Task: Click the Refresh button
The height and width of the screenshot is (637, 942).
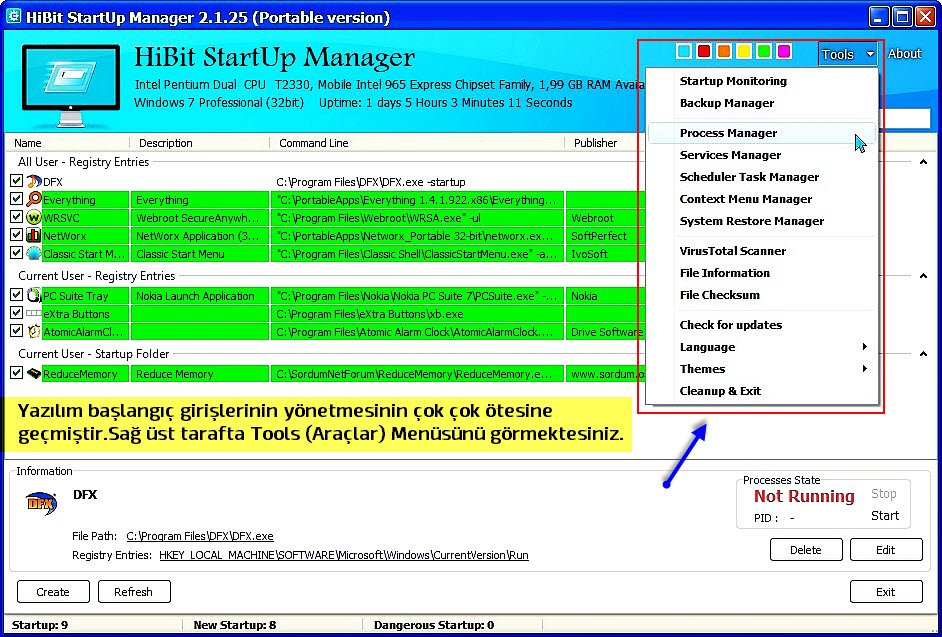Action: tap(133, 592)
